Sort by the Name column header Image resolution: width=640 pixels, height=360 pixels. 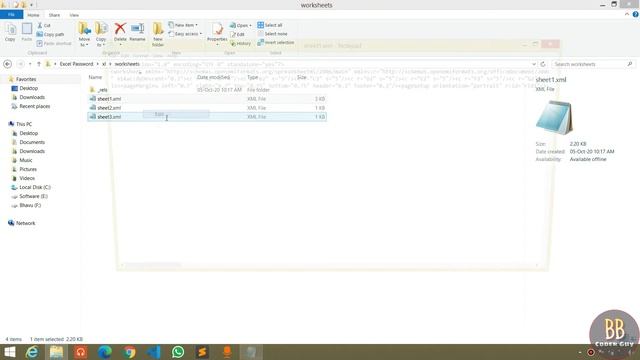pos(96,77)
